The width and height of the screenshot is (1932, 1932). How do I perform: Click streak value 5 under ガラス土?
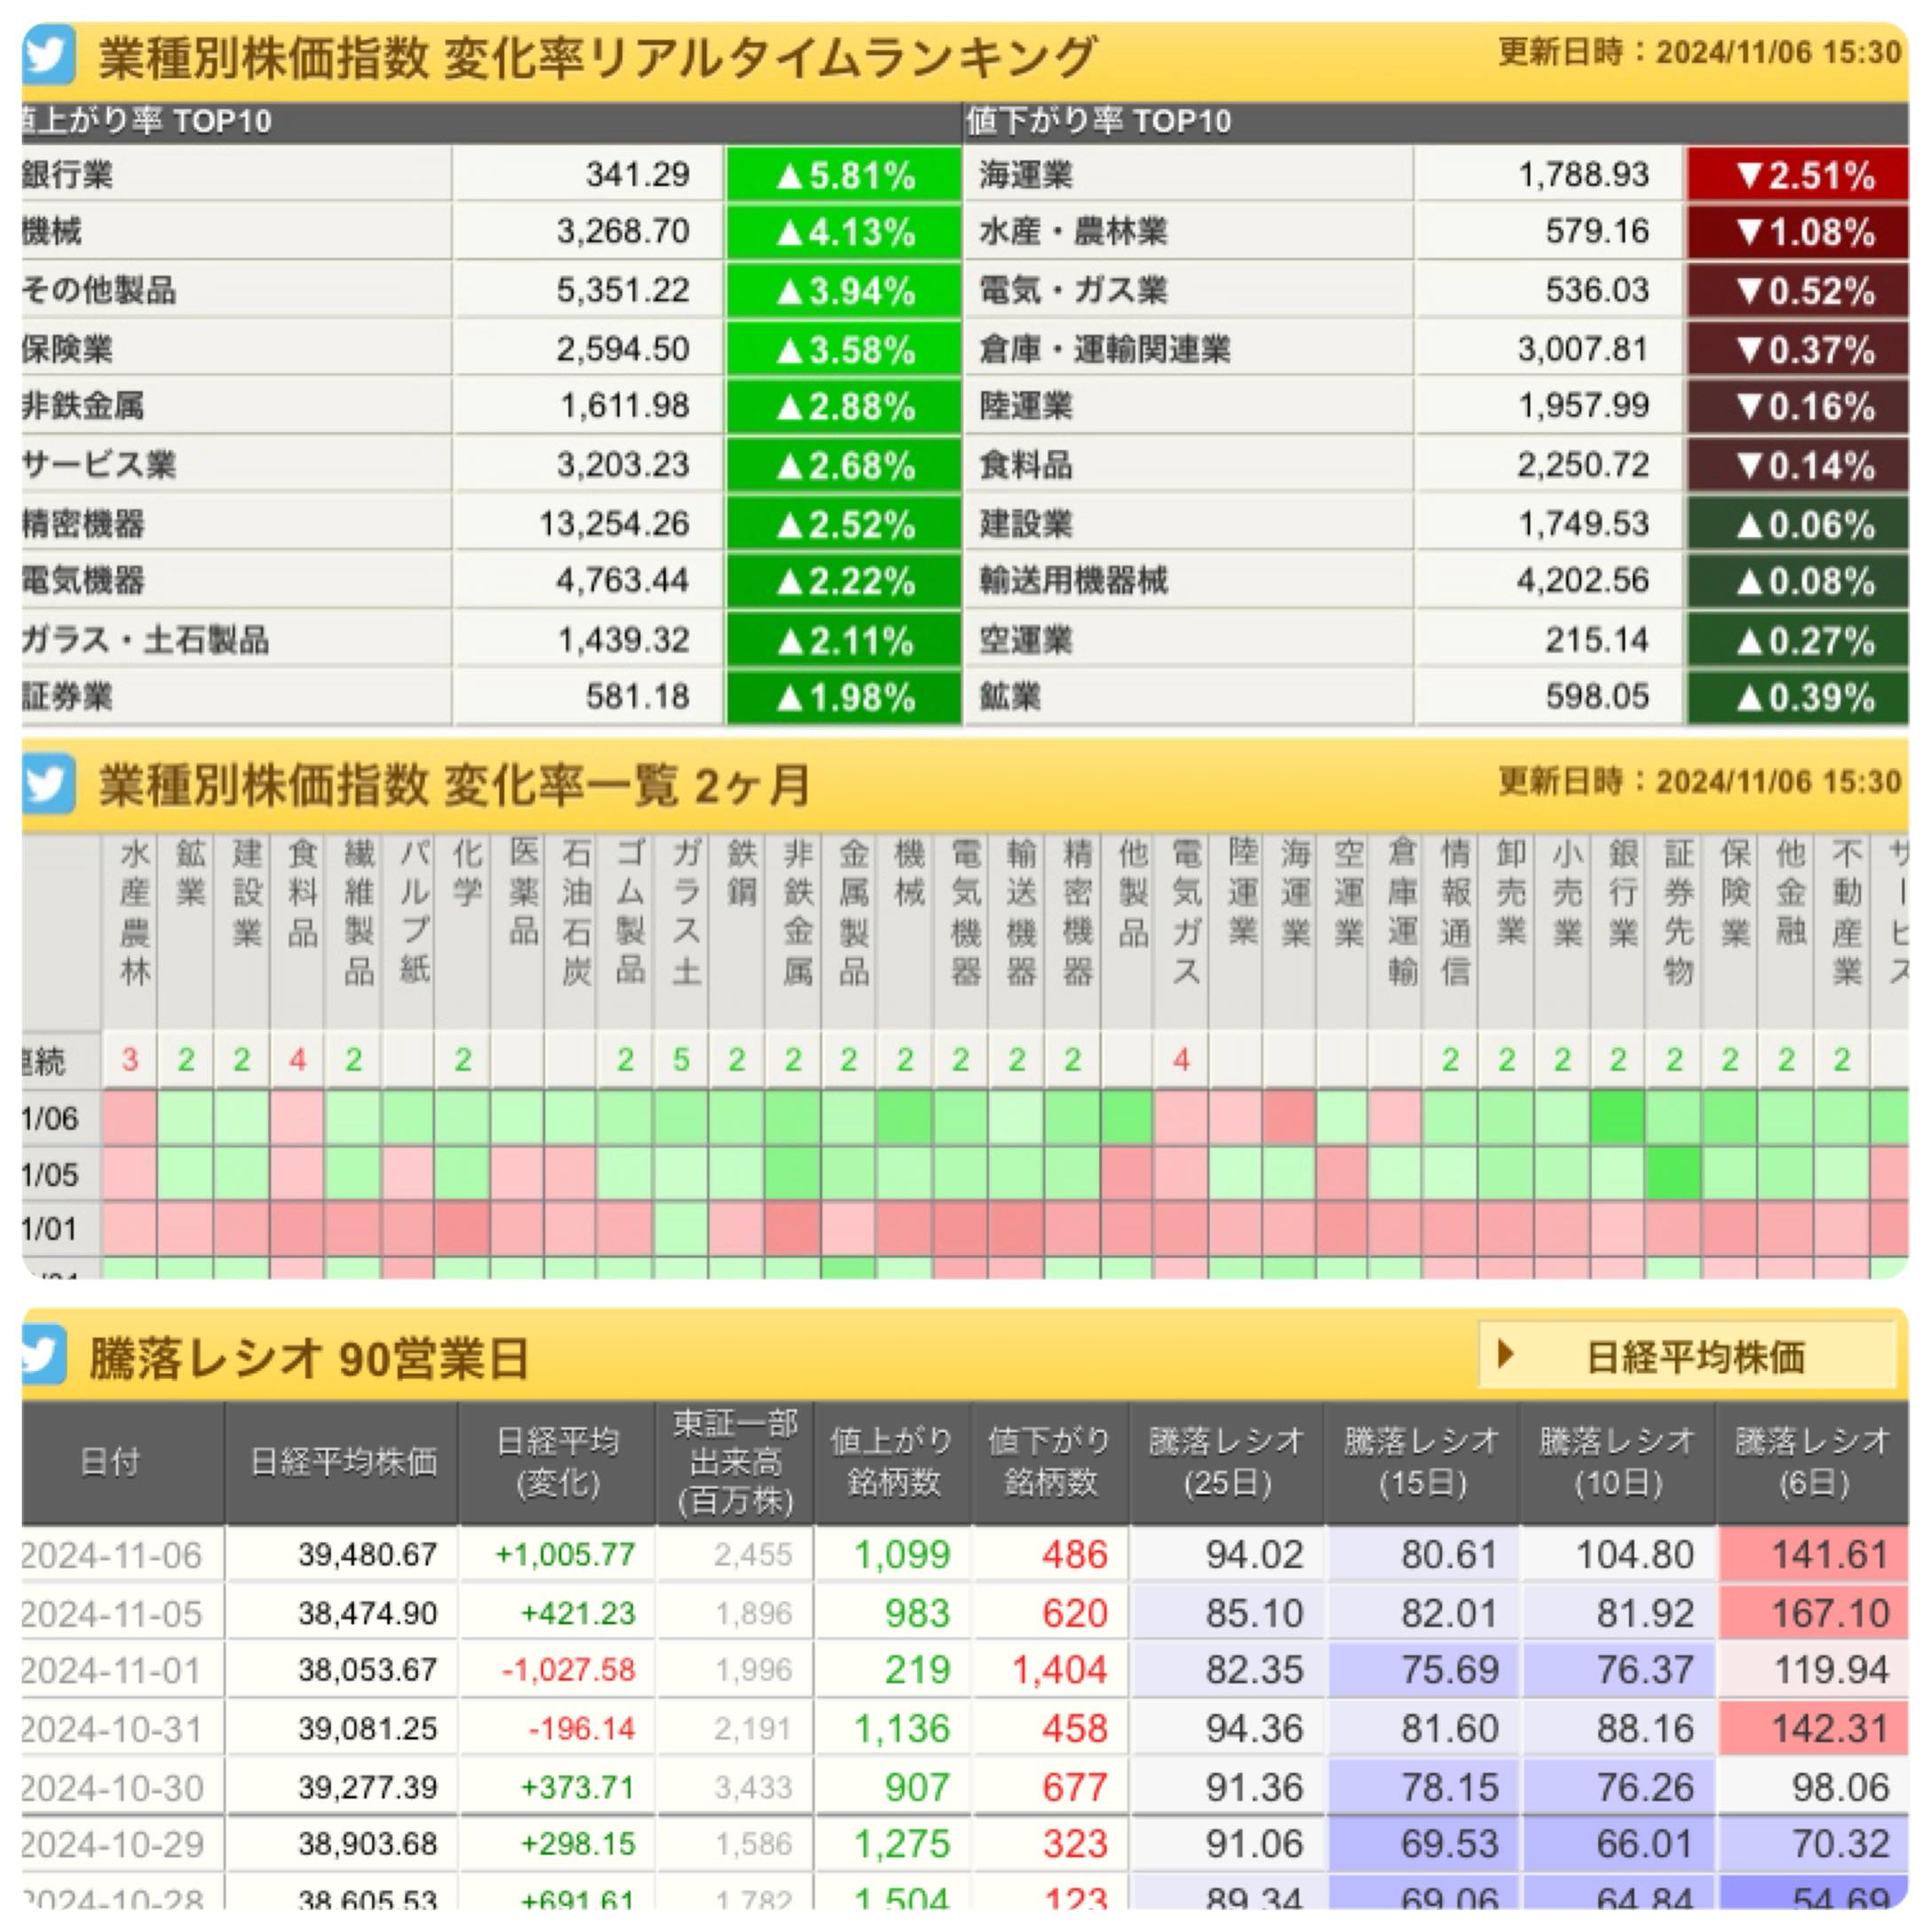tap(682, 1059)
